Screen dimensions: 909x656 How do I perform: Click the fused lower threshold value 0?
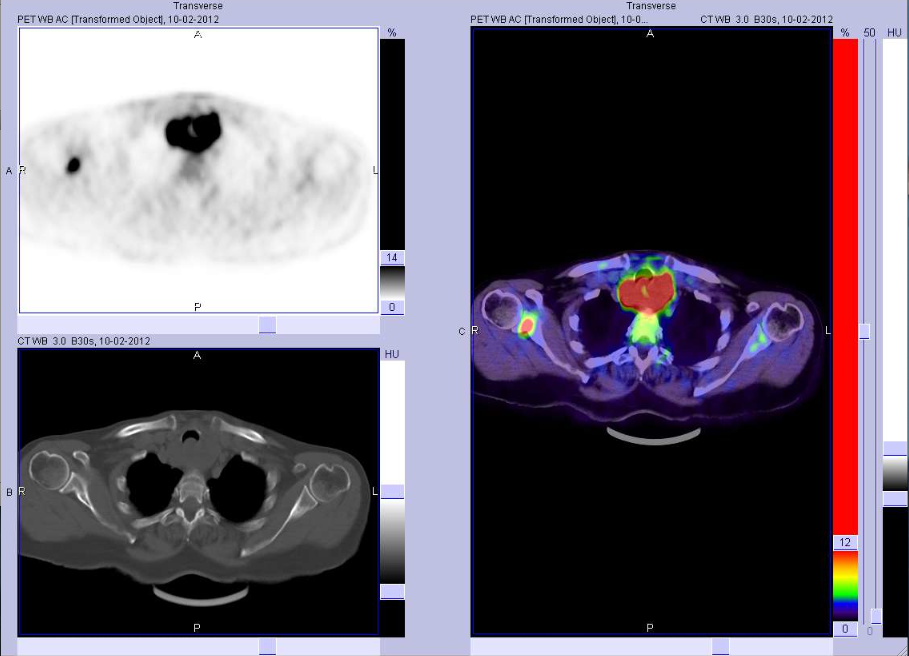pos(845,629)
